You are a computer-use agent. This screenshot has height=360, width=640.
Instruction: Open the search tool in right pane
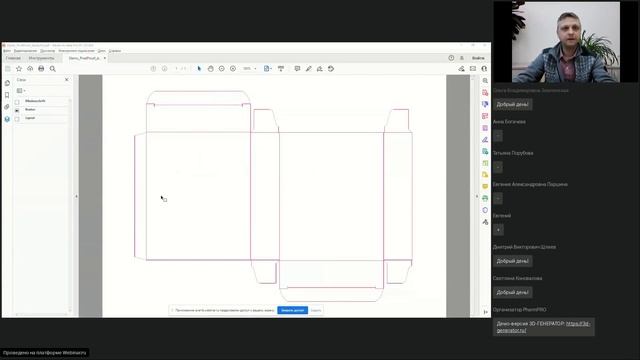coord(485,81)
